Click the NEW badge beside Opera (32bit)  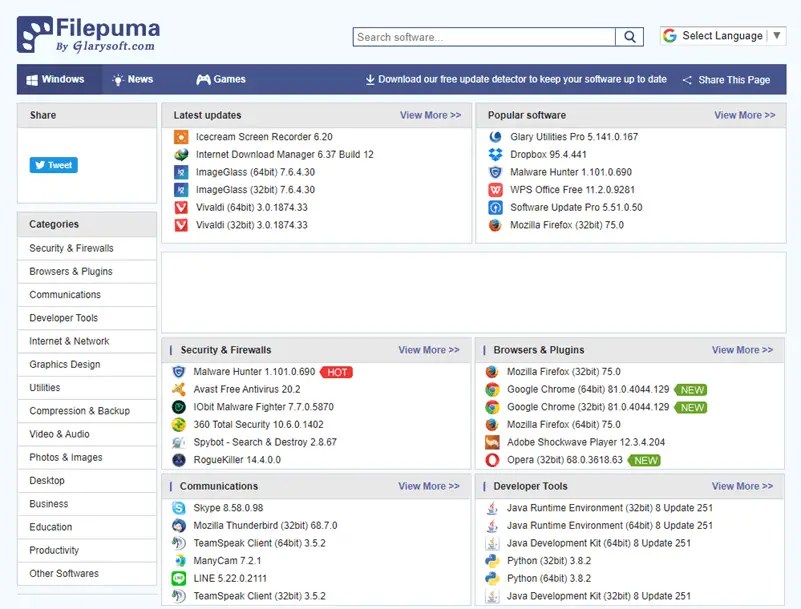[645, 460]
